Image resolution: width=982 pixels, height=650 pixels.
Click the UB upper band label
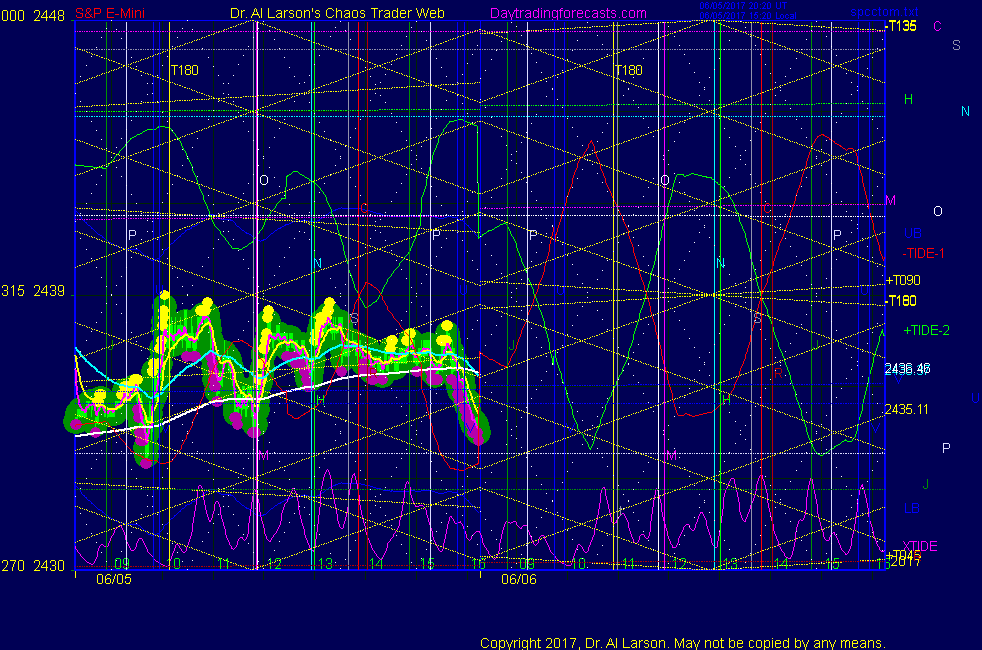pyautogui.click(x=912, y=233)
